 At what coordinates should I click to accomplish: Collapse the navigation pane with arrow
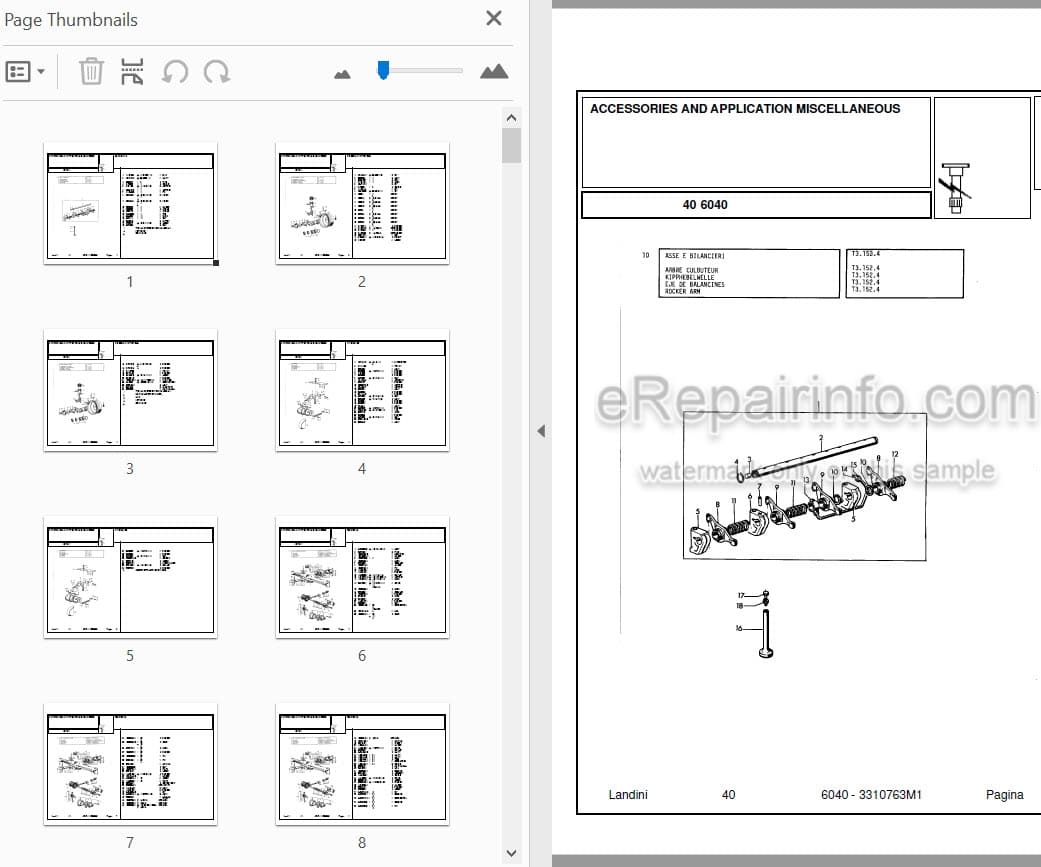point(541,432)
